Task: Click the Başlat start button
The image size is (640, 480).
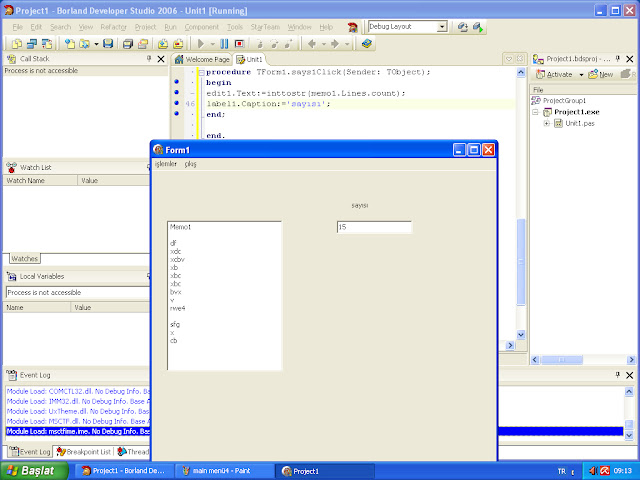Action: 34,471
